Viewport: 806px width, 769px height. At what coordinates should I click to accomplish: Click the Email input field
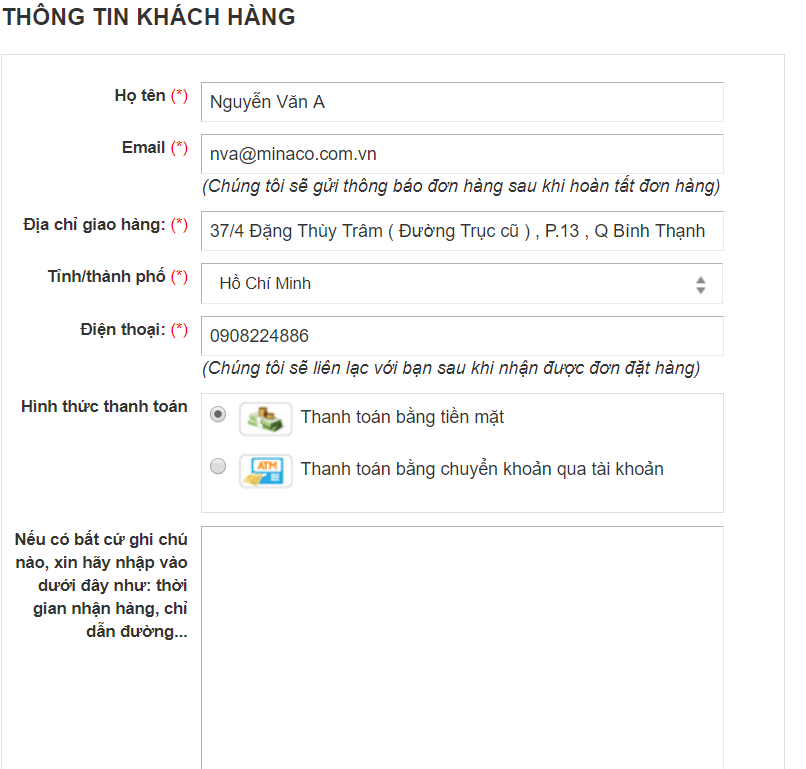coord(462,154)
